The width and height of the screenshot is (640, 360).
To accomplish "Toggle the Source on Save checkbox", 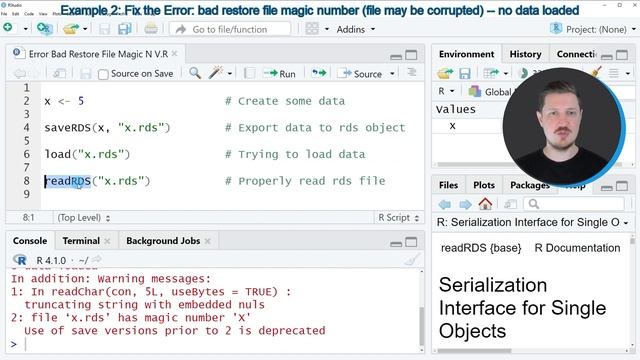I will coord(103,74).
